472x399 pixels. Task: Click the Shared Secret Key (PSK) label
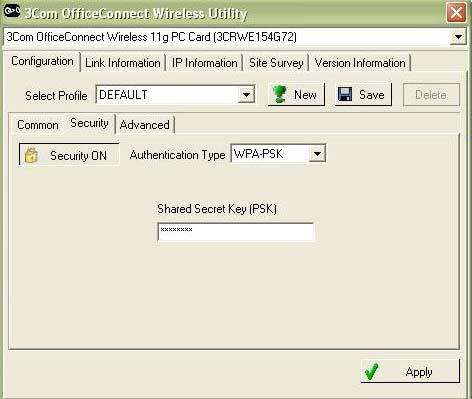click(217, 209)
